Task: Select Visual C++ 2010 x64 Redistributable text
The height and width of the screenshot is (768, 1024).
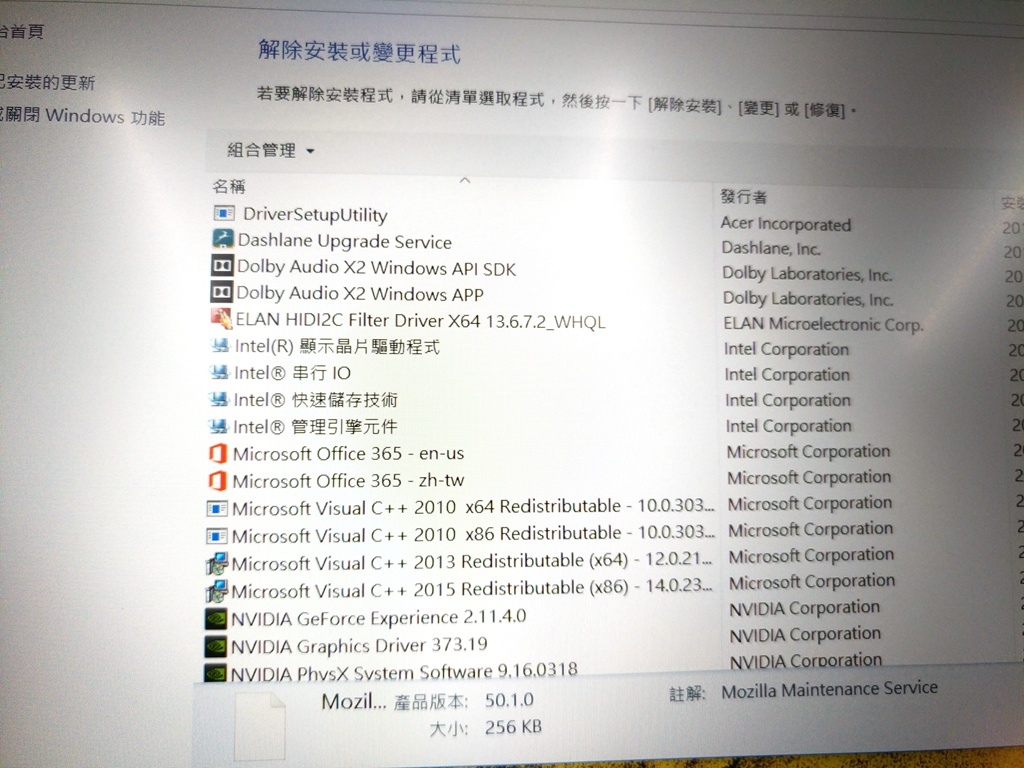Action: [x=473, y=507]
